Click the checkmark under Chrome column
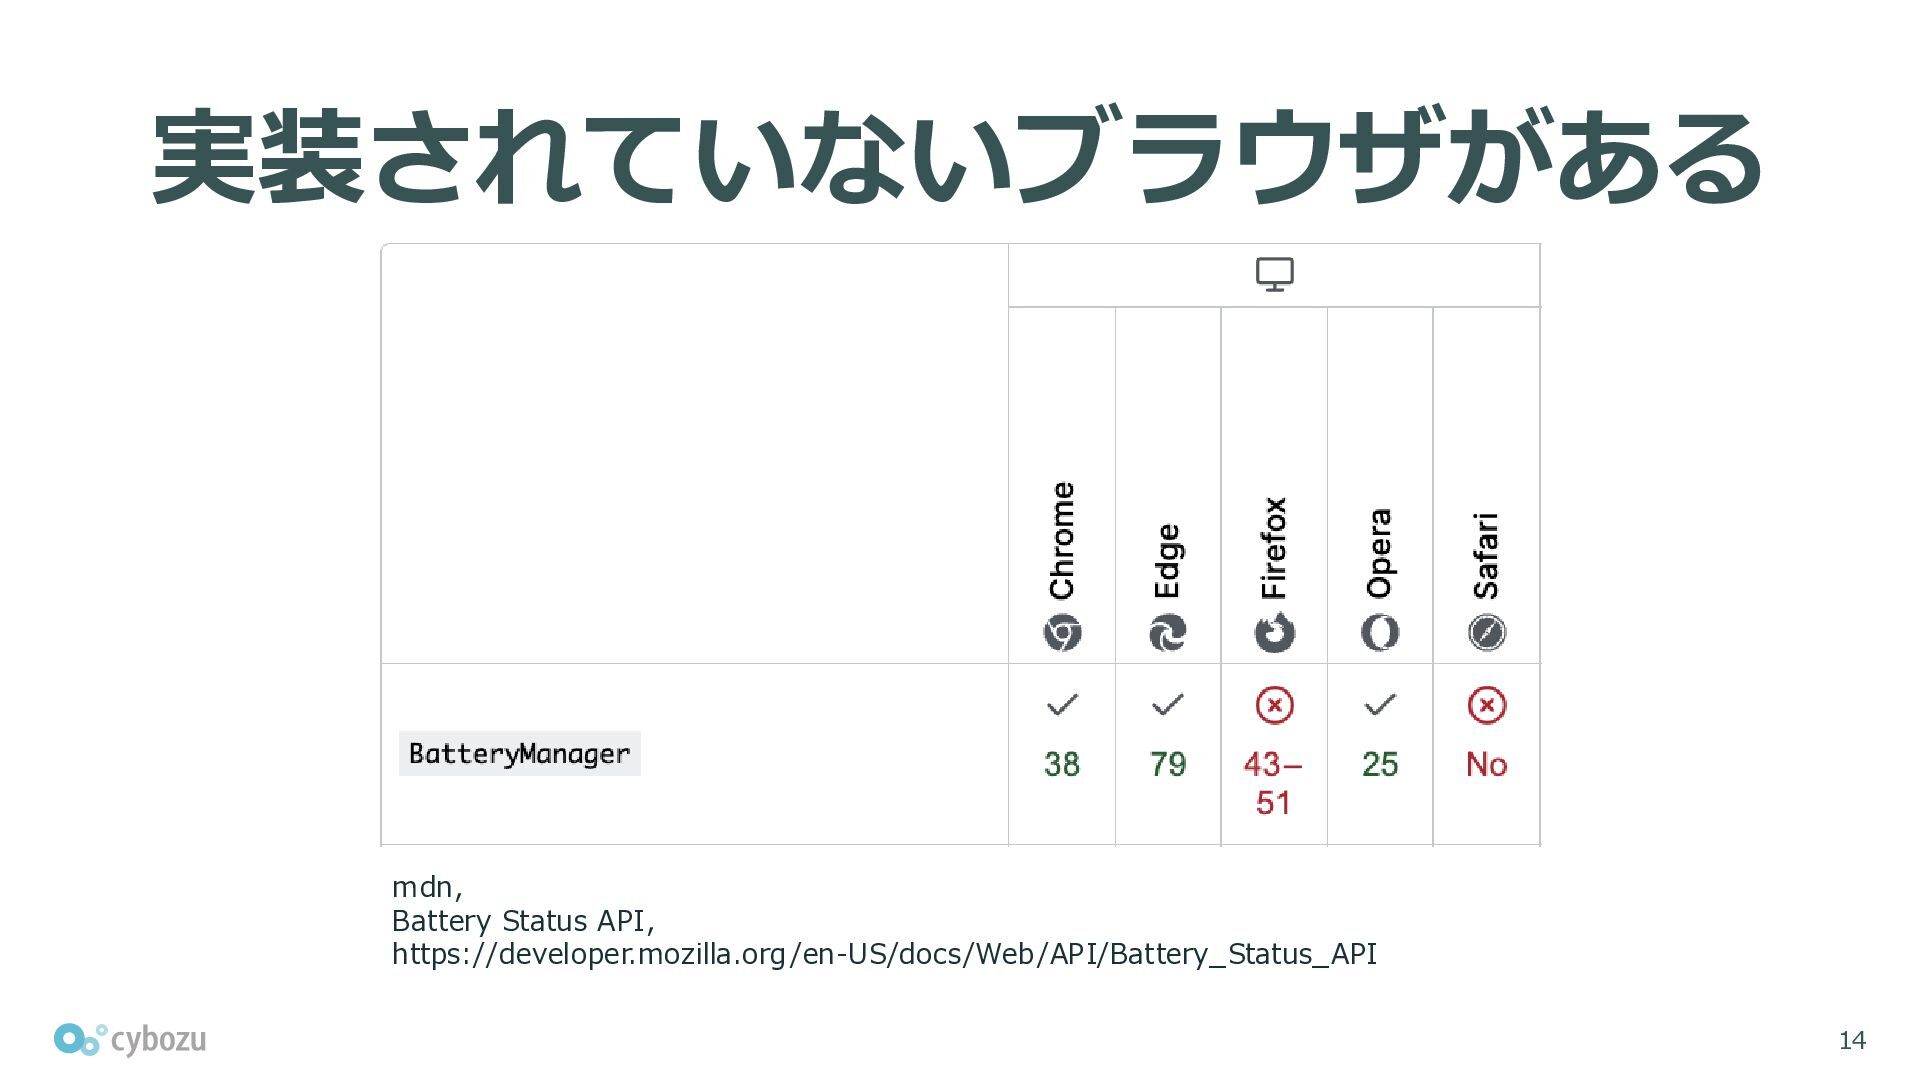 coord(1062,705)
